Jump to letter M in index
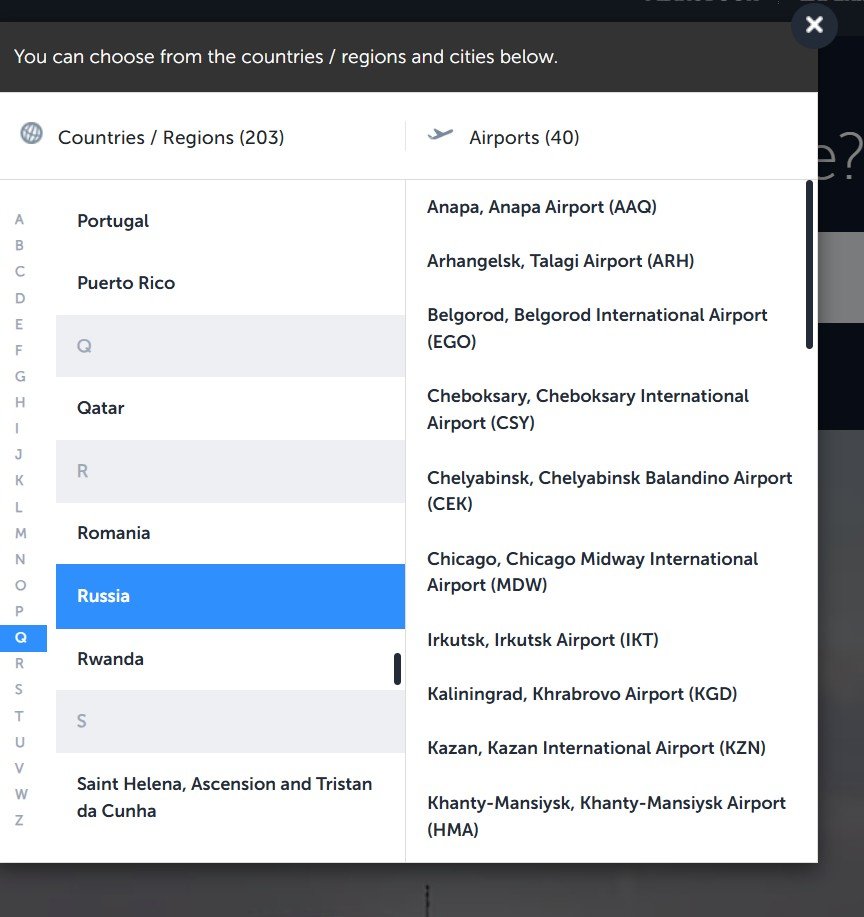The width and height of the screenshot is (864, 917). click(20, 533)
